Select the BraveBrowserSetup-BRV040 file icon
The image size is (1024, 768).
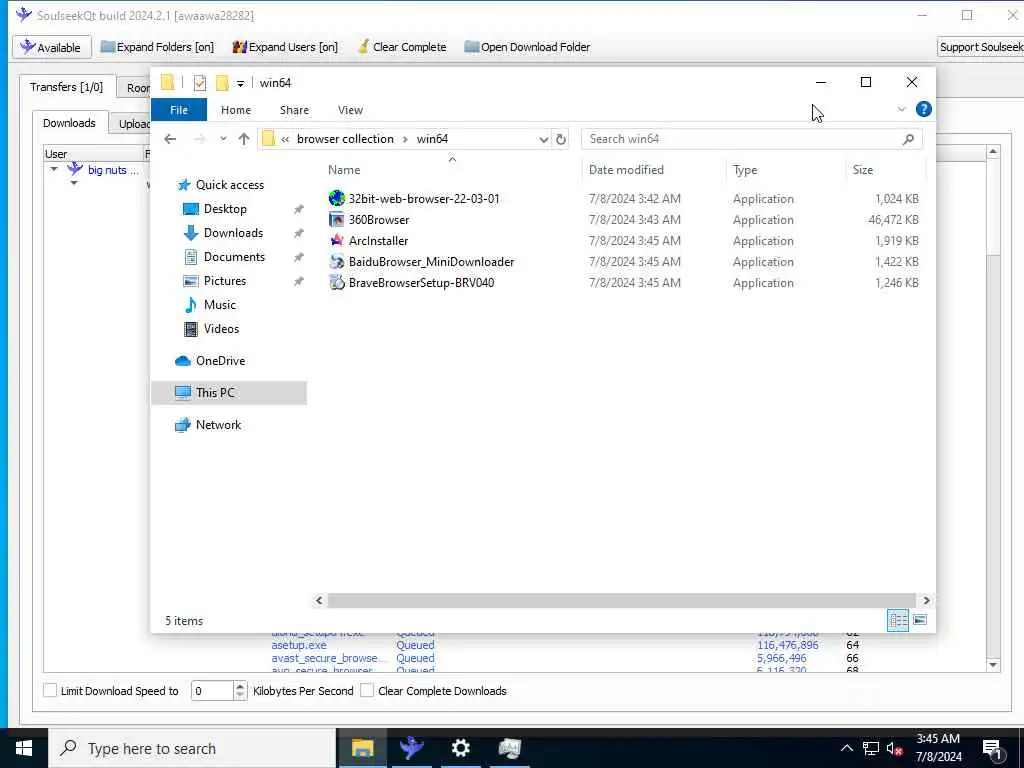(336, 282)
